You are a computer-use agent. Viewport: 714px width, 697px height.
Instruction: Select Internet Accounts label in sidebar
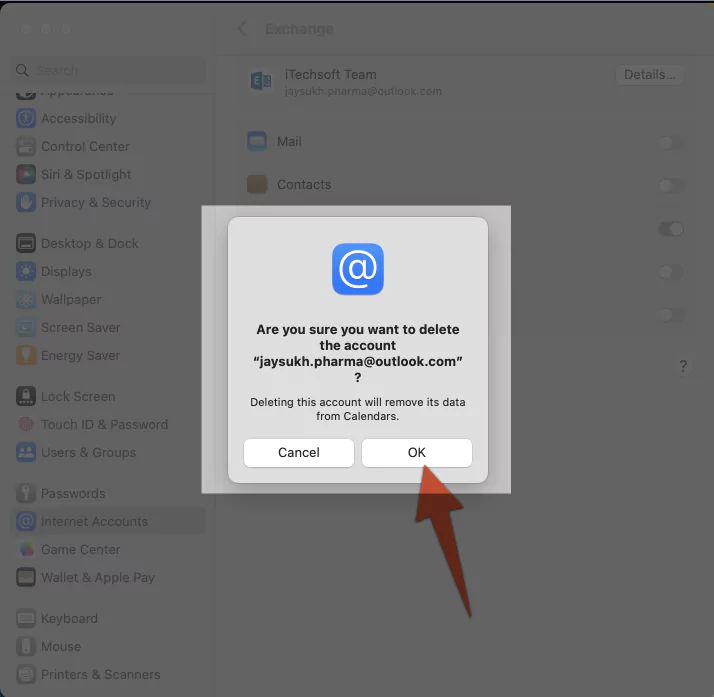click(x=95, y=522)
